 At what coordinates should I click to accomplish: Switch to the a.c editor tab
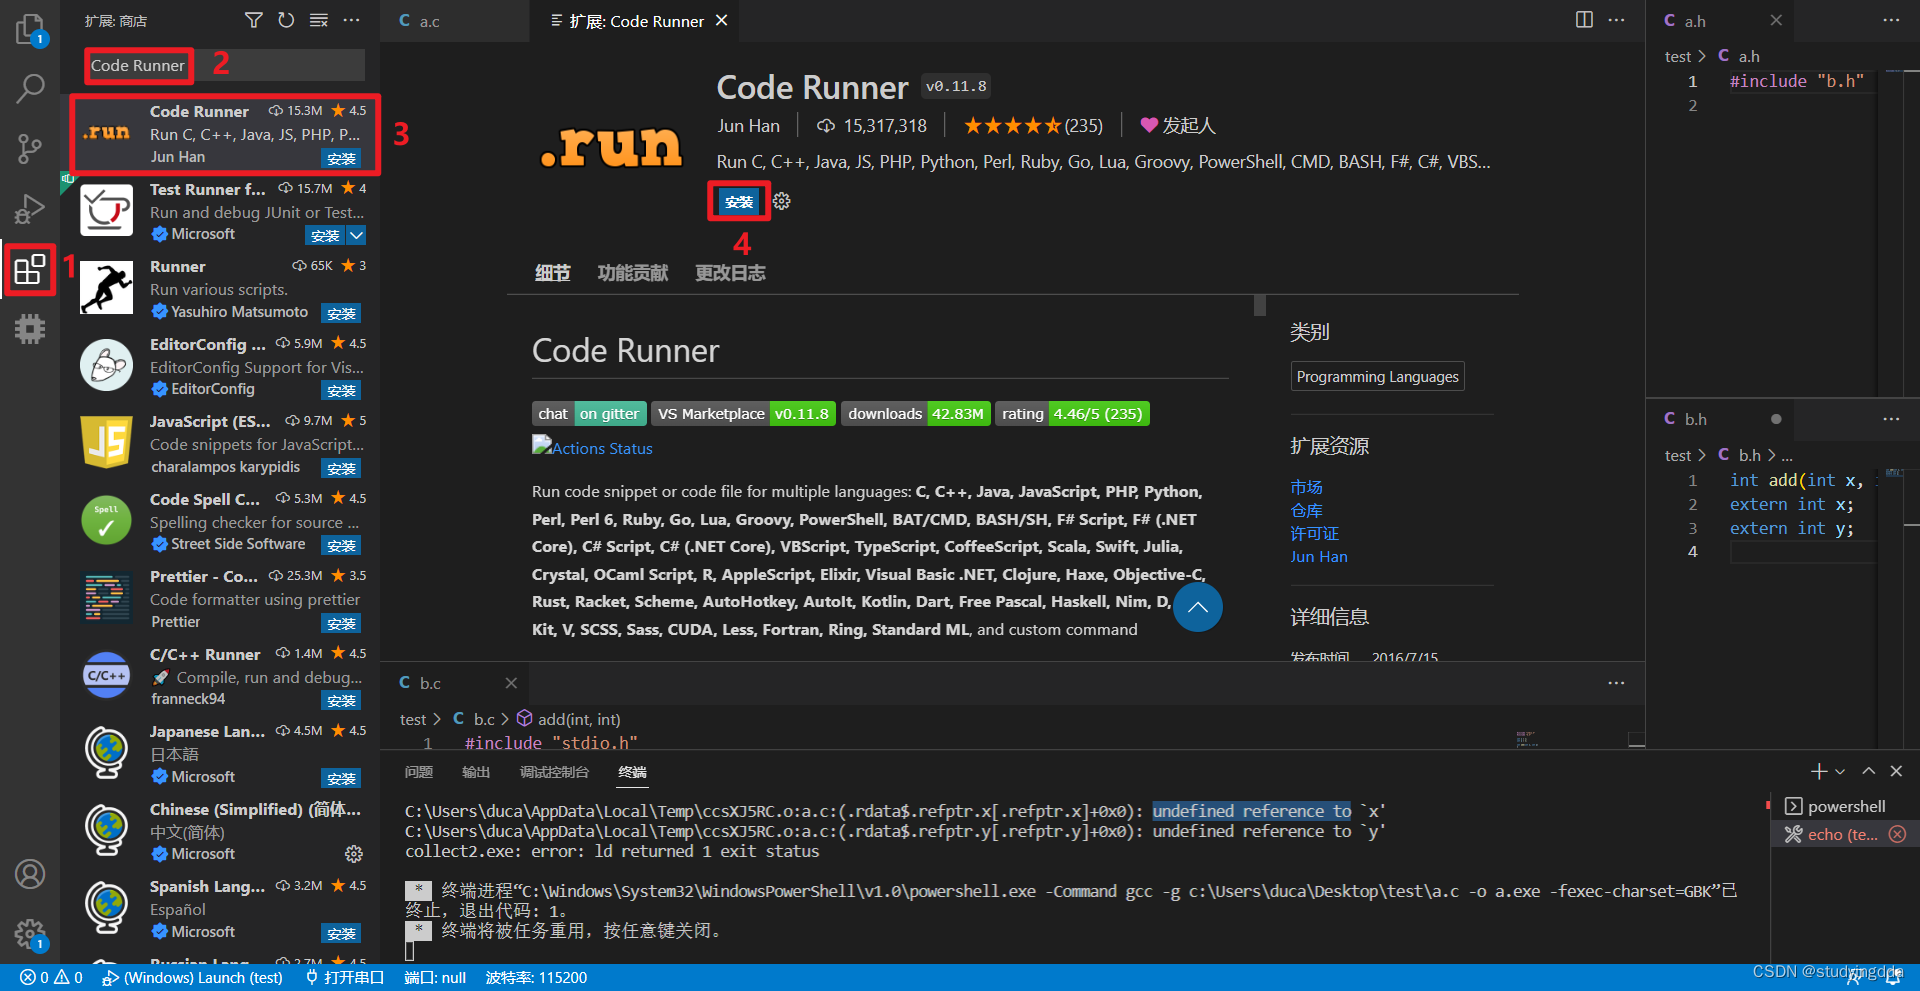pos(455,21)
